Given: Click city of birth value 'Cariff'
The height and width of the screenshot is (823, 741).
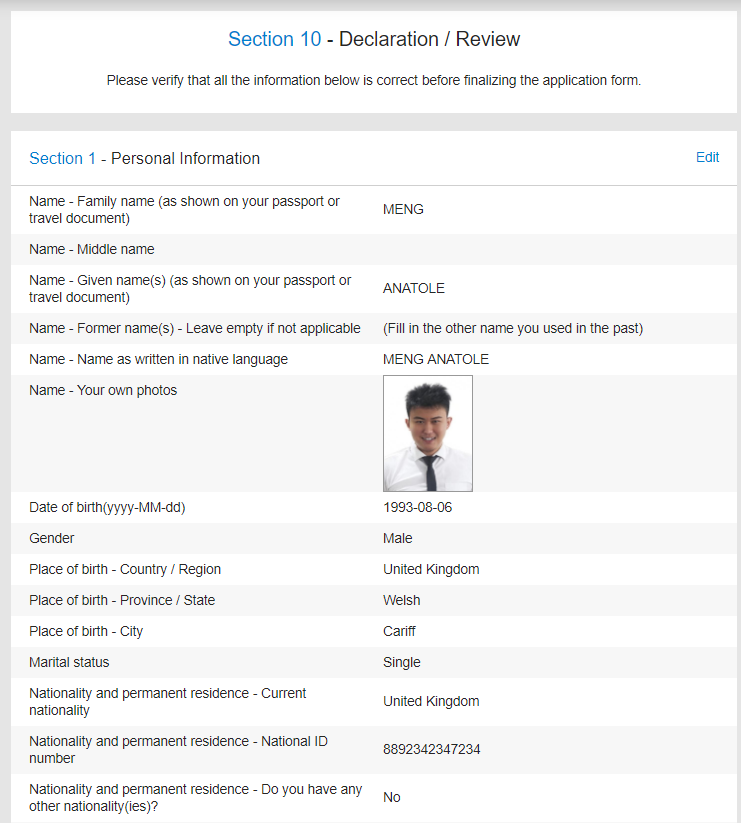Looking at the screenshot, I should (x=399, y=631).
